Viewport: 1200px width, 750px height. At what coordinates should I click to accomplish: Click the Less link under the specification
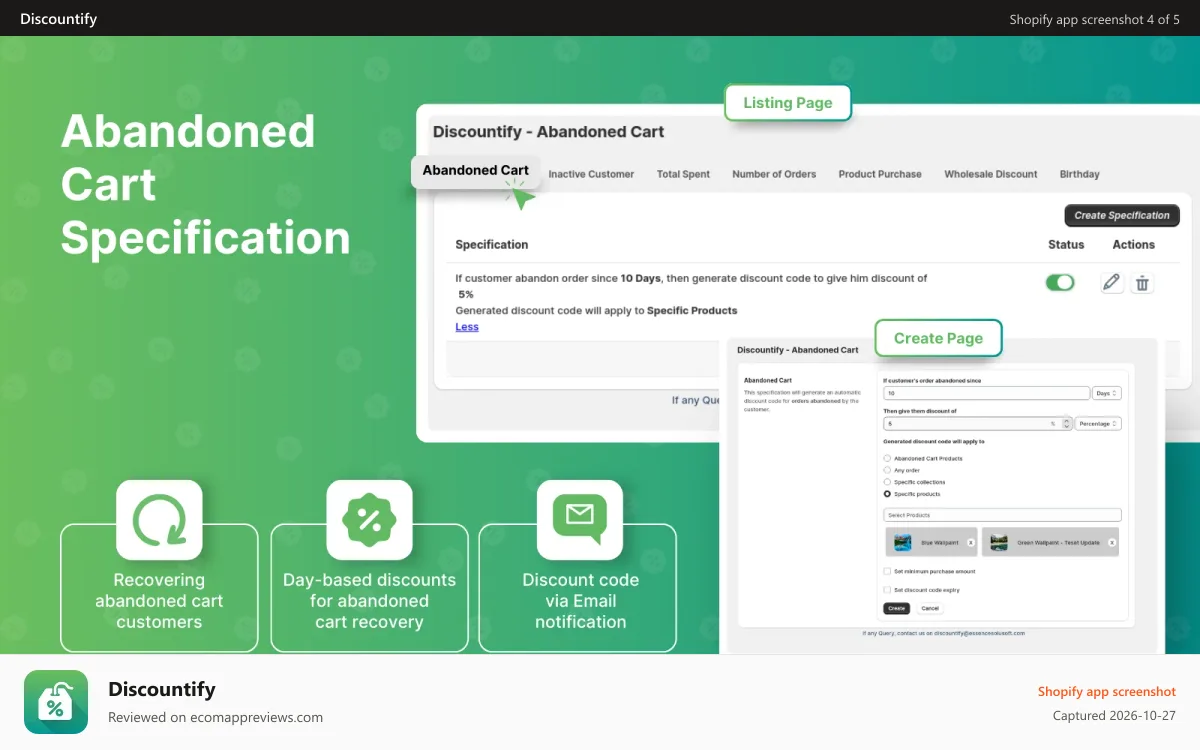click(467, 327)
